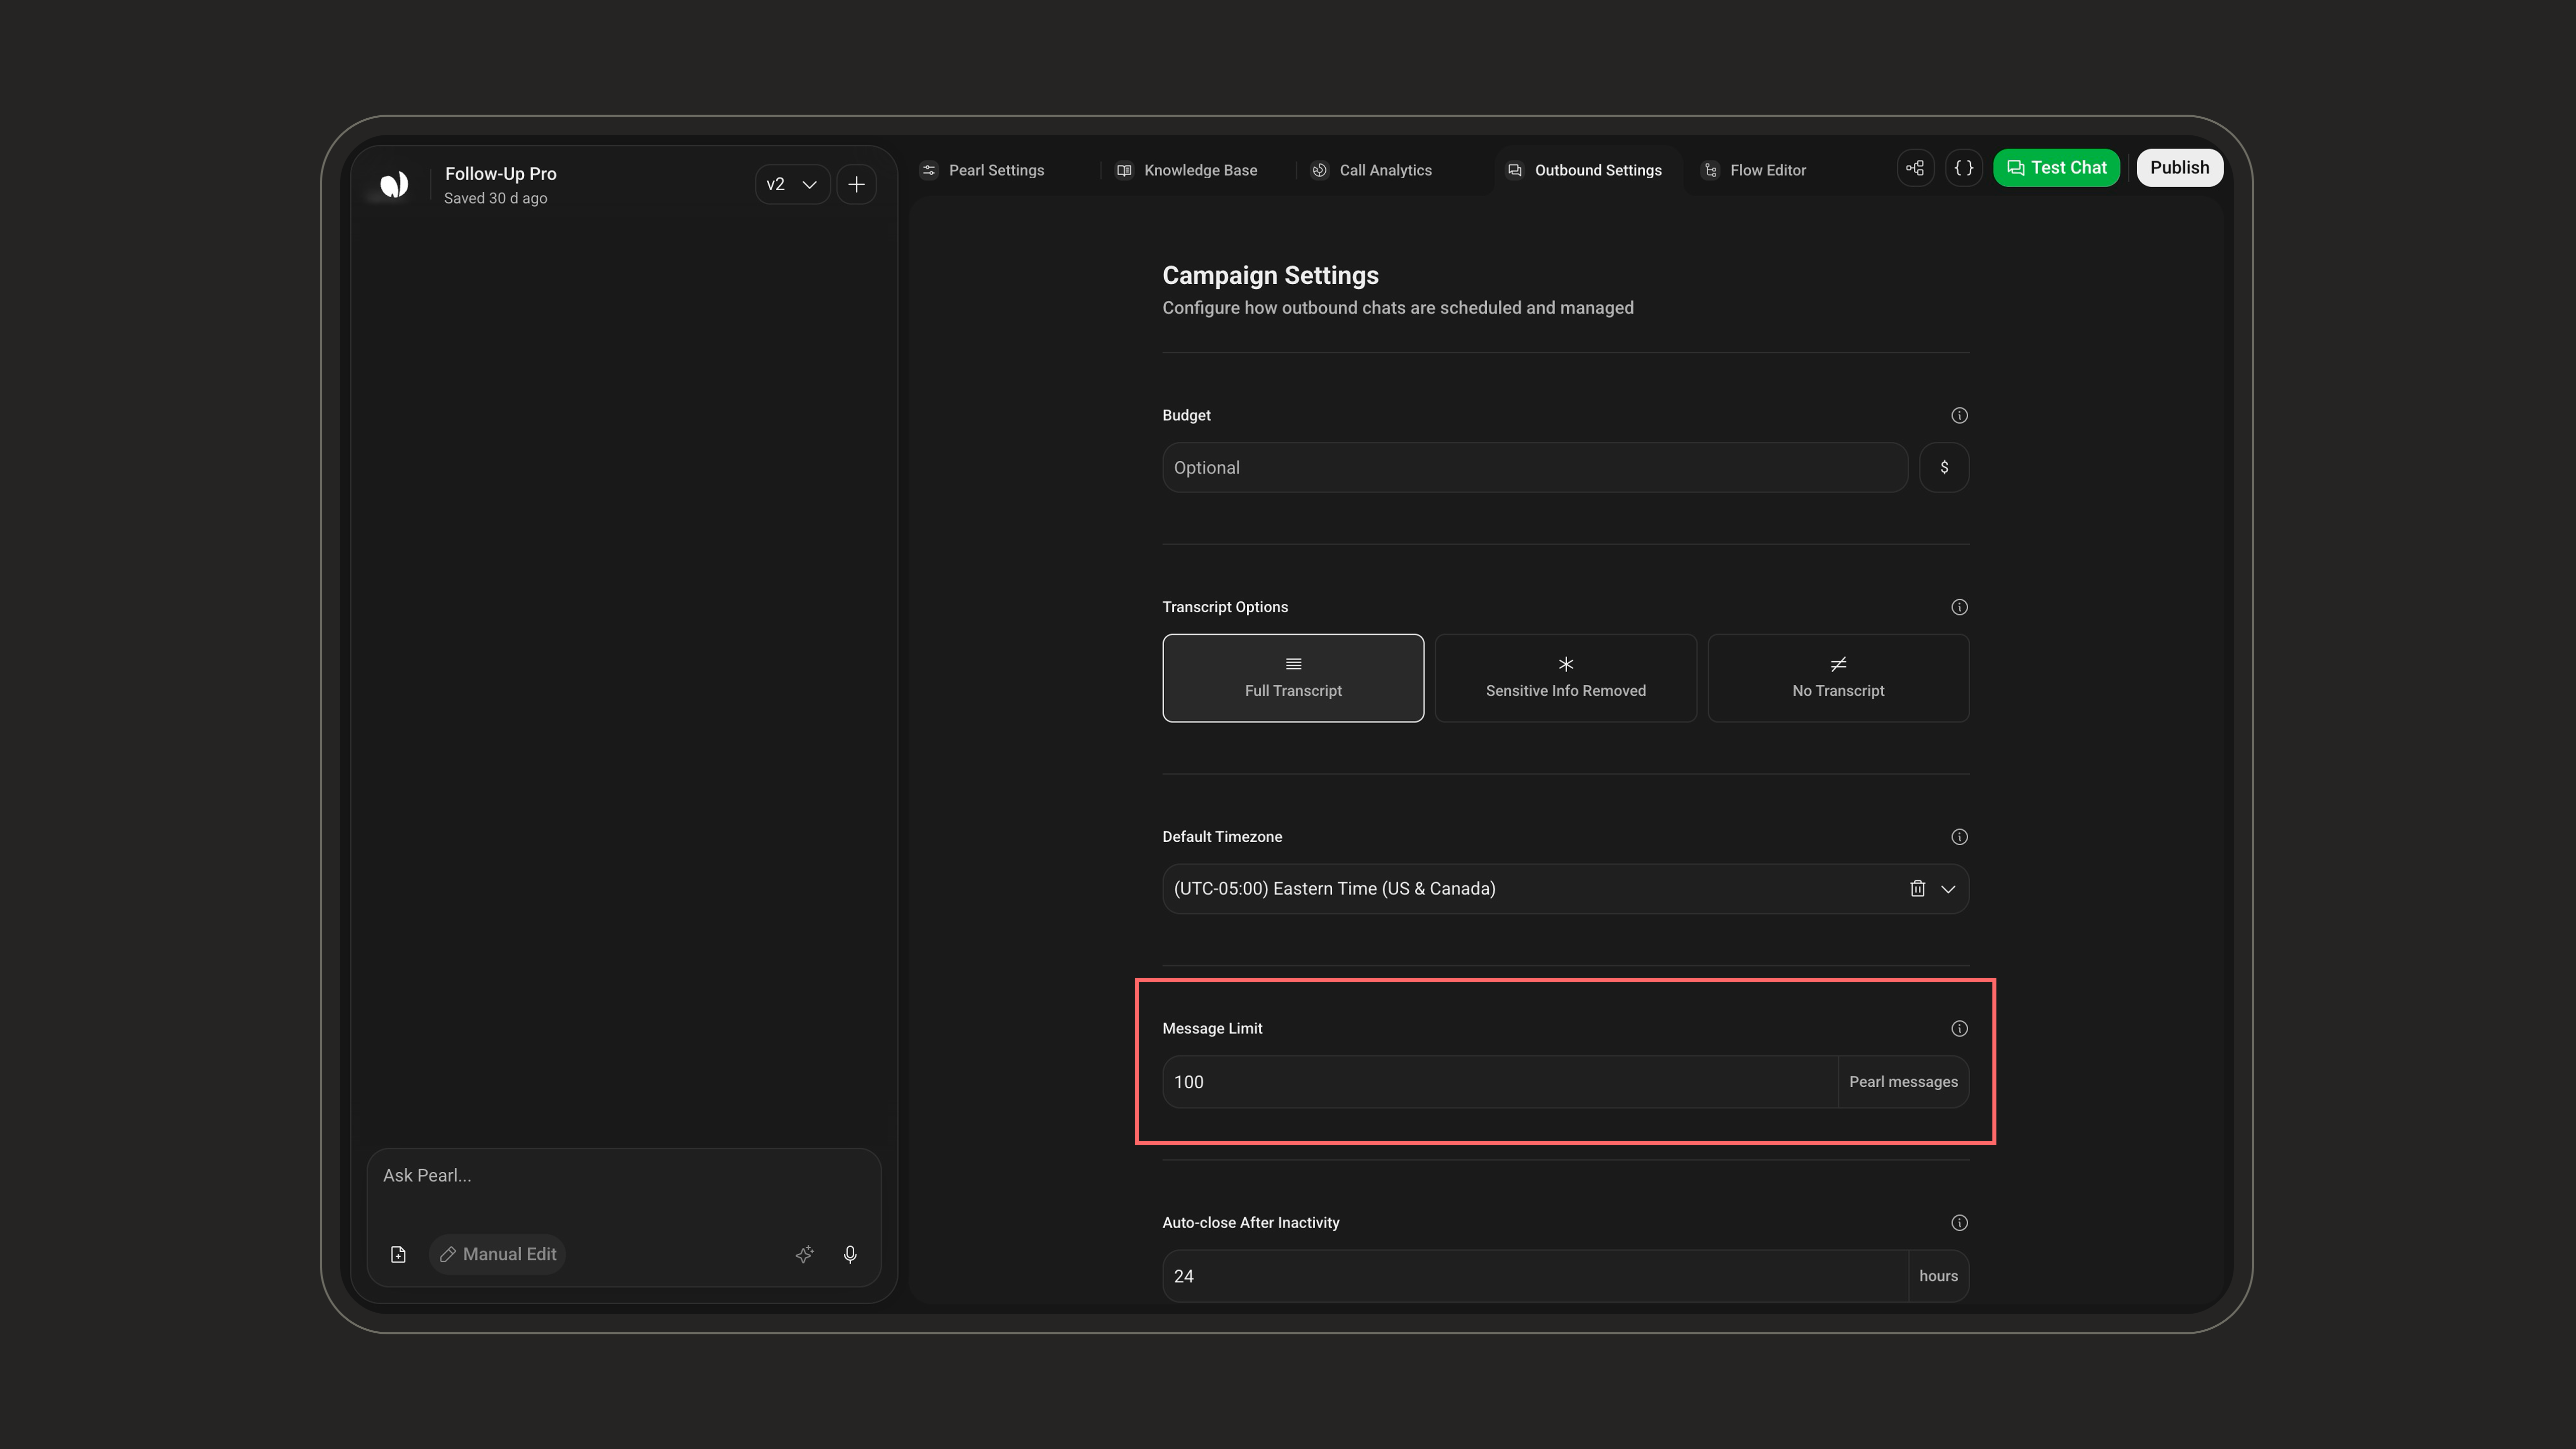
Task: Open the Knowledge Base tab
Action: [1187, 170]
